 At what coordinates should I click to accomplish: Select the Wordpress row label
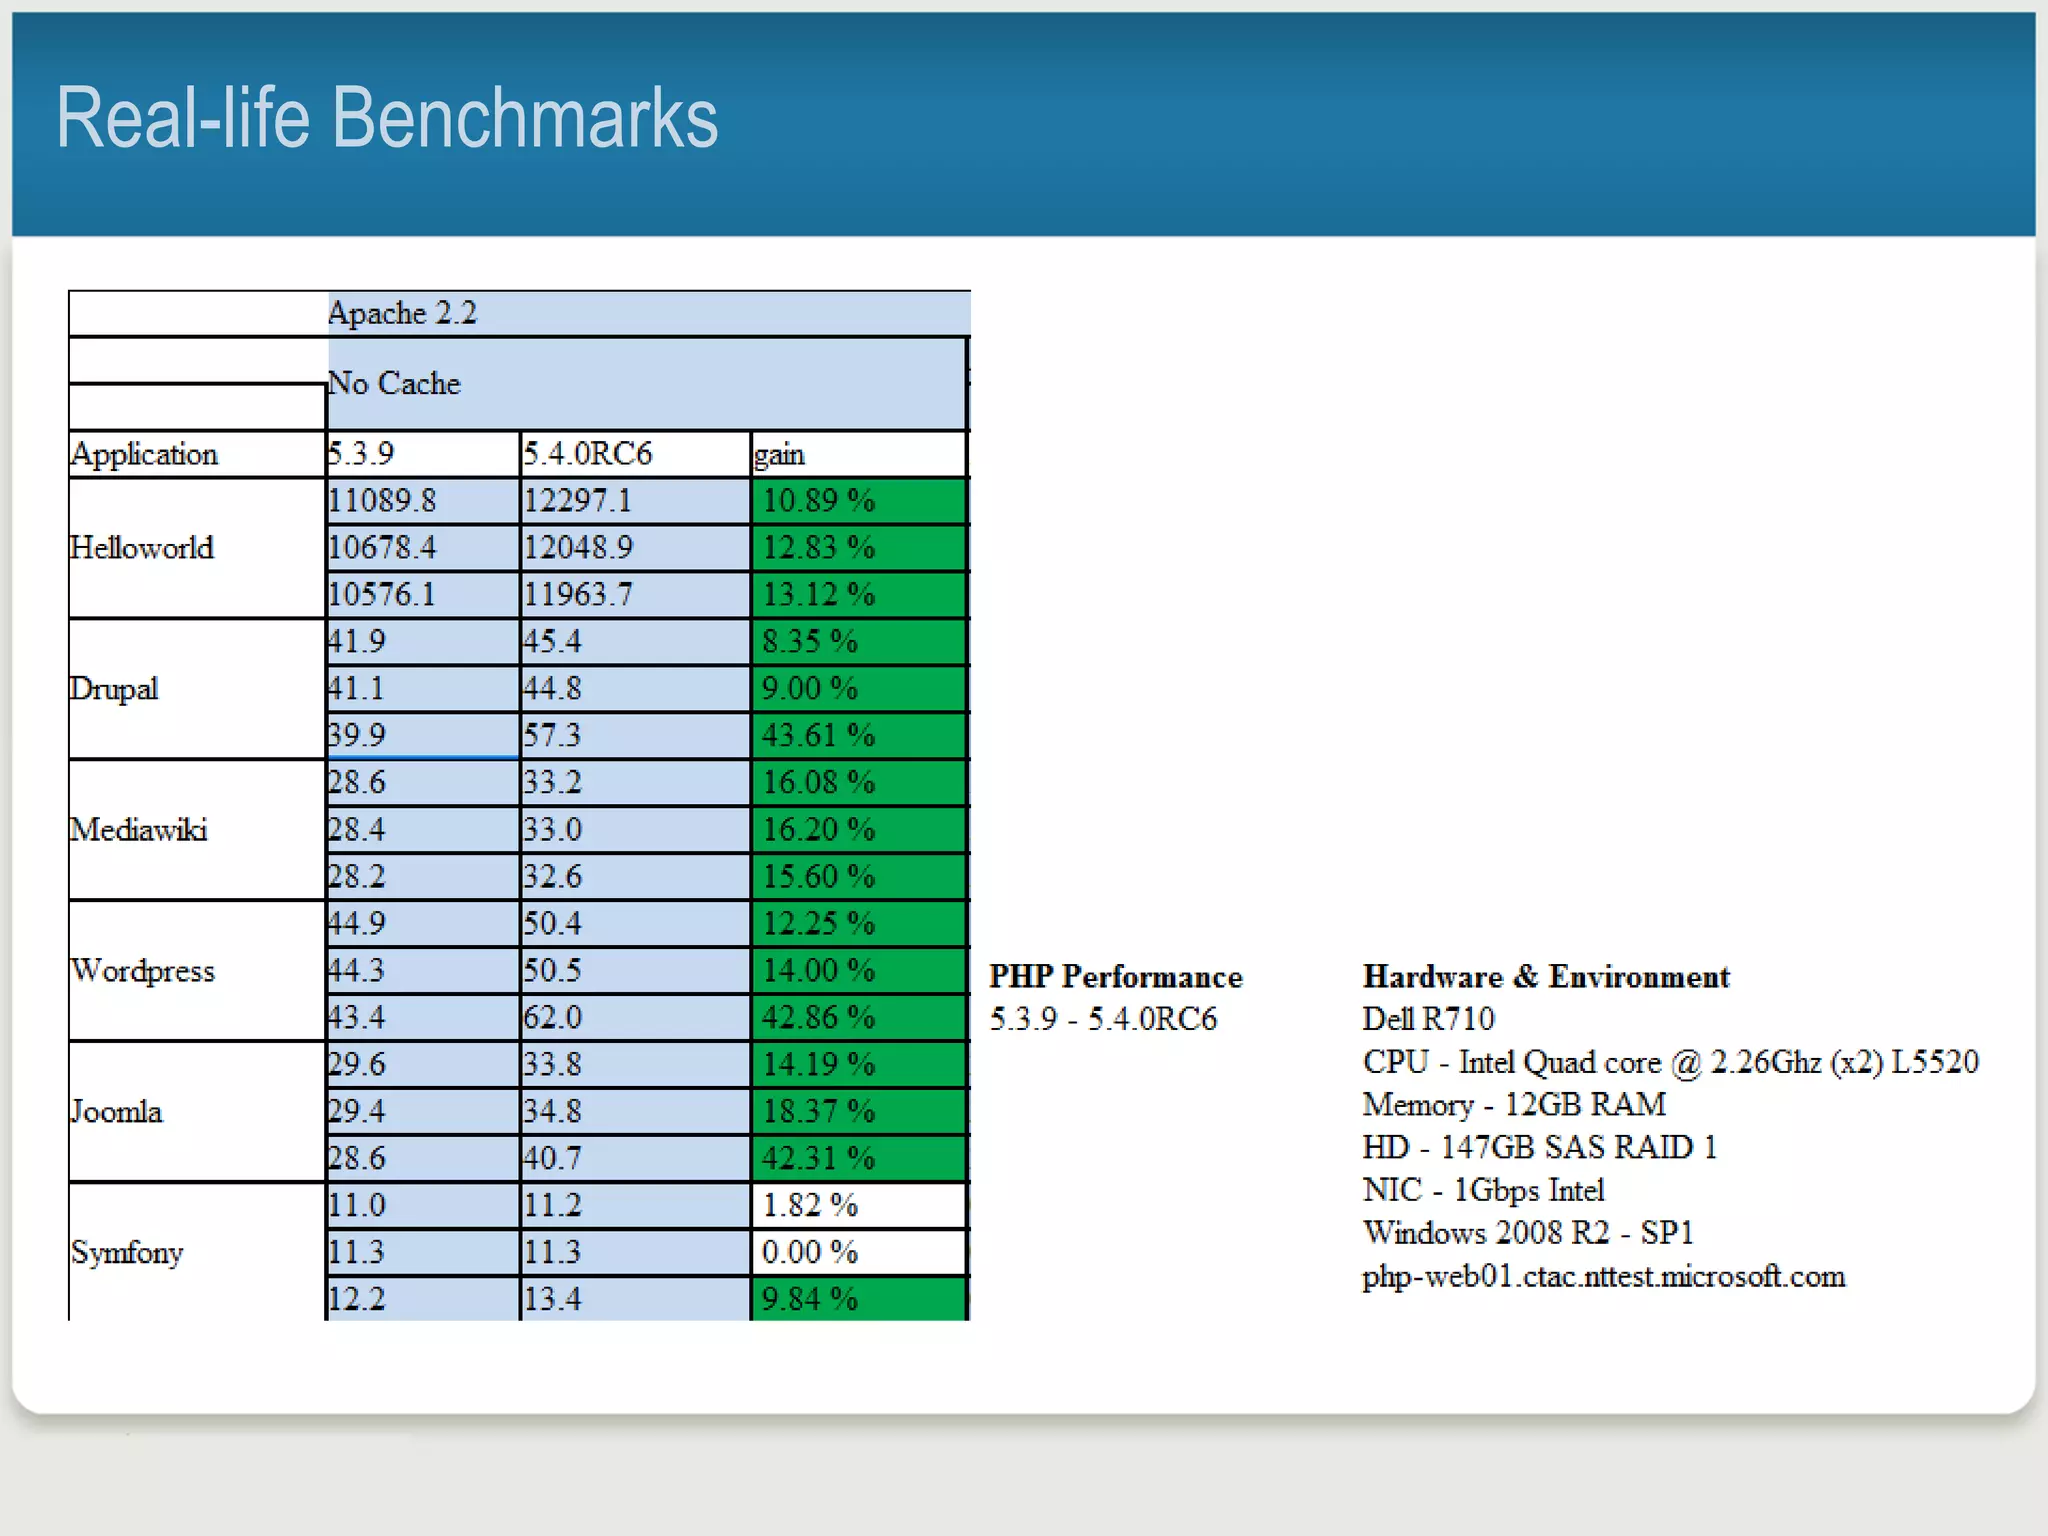197,971
